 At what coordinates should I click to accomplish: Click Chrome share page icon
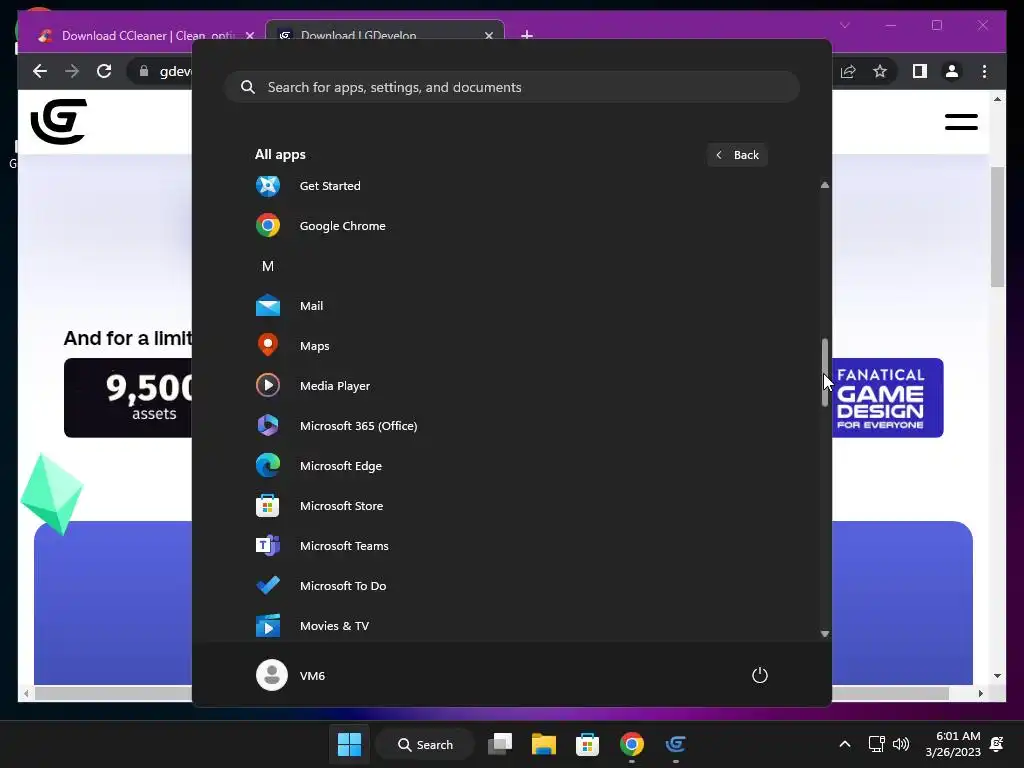click(x=848, y=71)
